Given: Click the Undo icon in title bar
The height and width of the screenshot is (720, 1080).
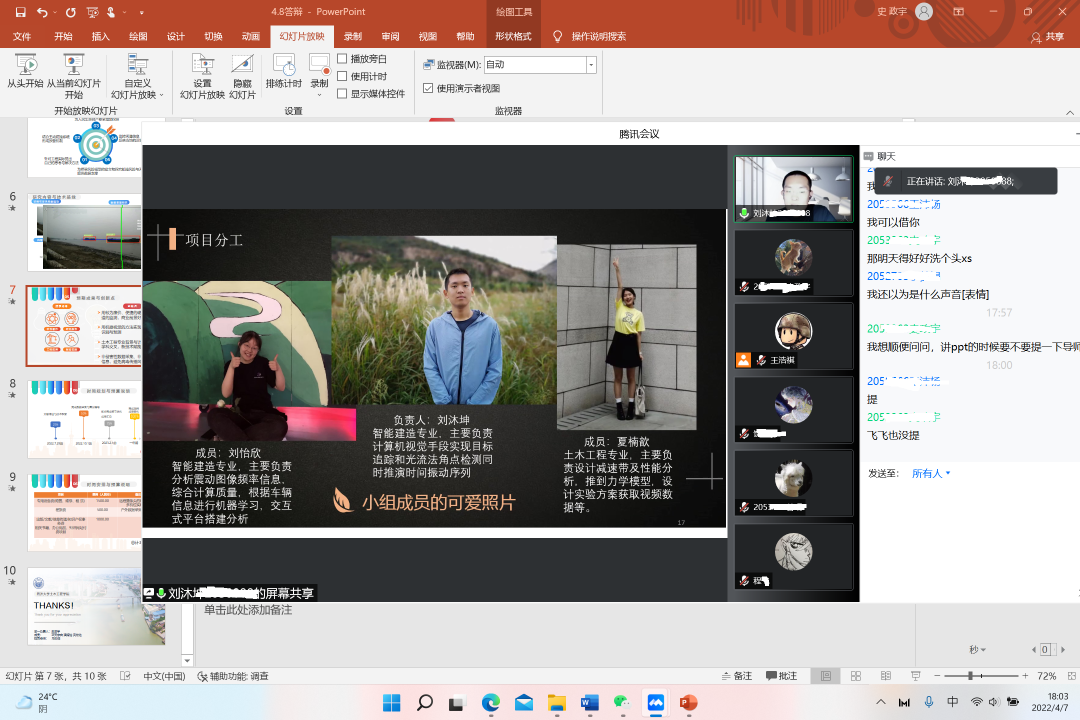Looking at the screenshot, I should click(42, 12).
